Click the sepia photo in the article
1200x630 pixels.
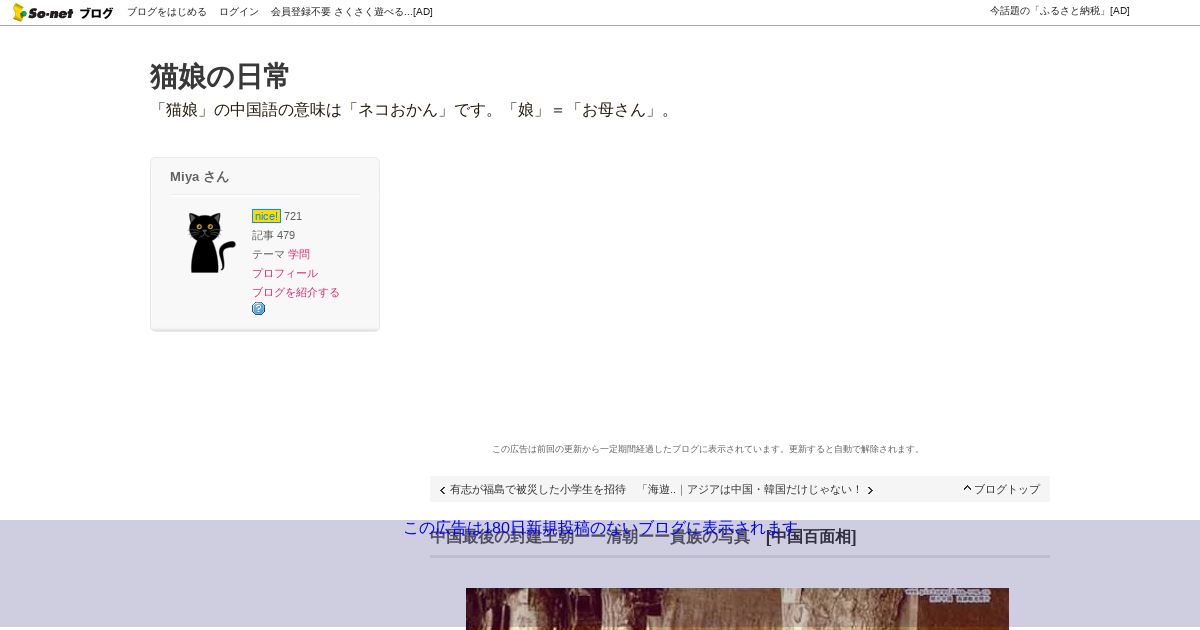click(x=737, y=608)
